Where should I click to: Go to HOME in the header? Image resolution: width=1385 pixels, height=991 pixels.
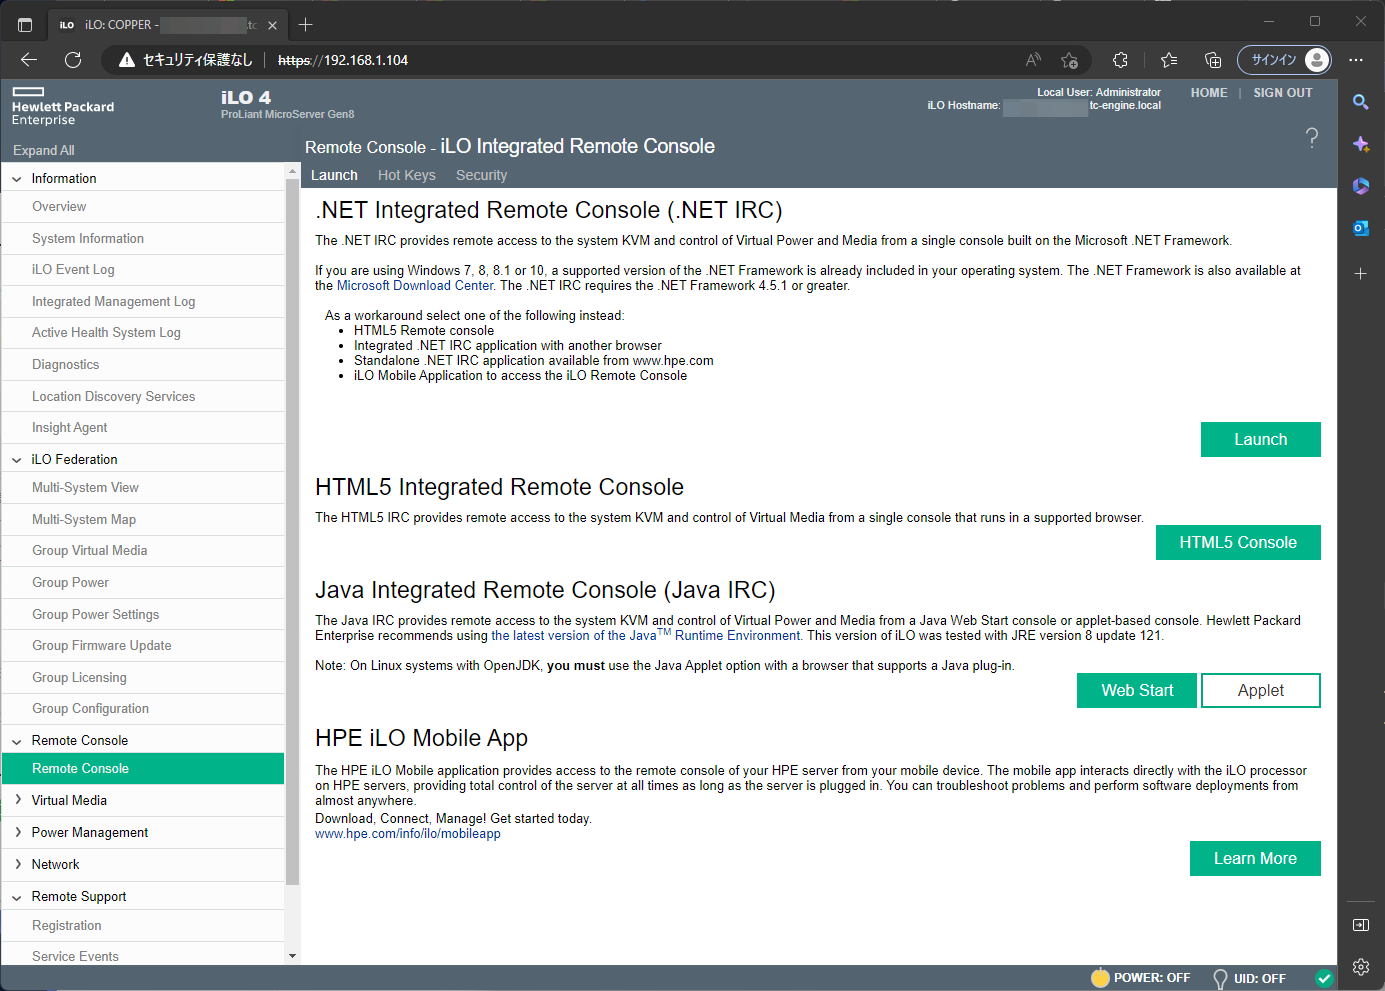point(1209,93)
